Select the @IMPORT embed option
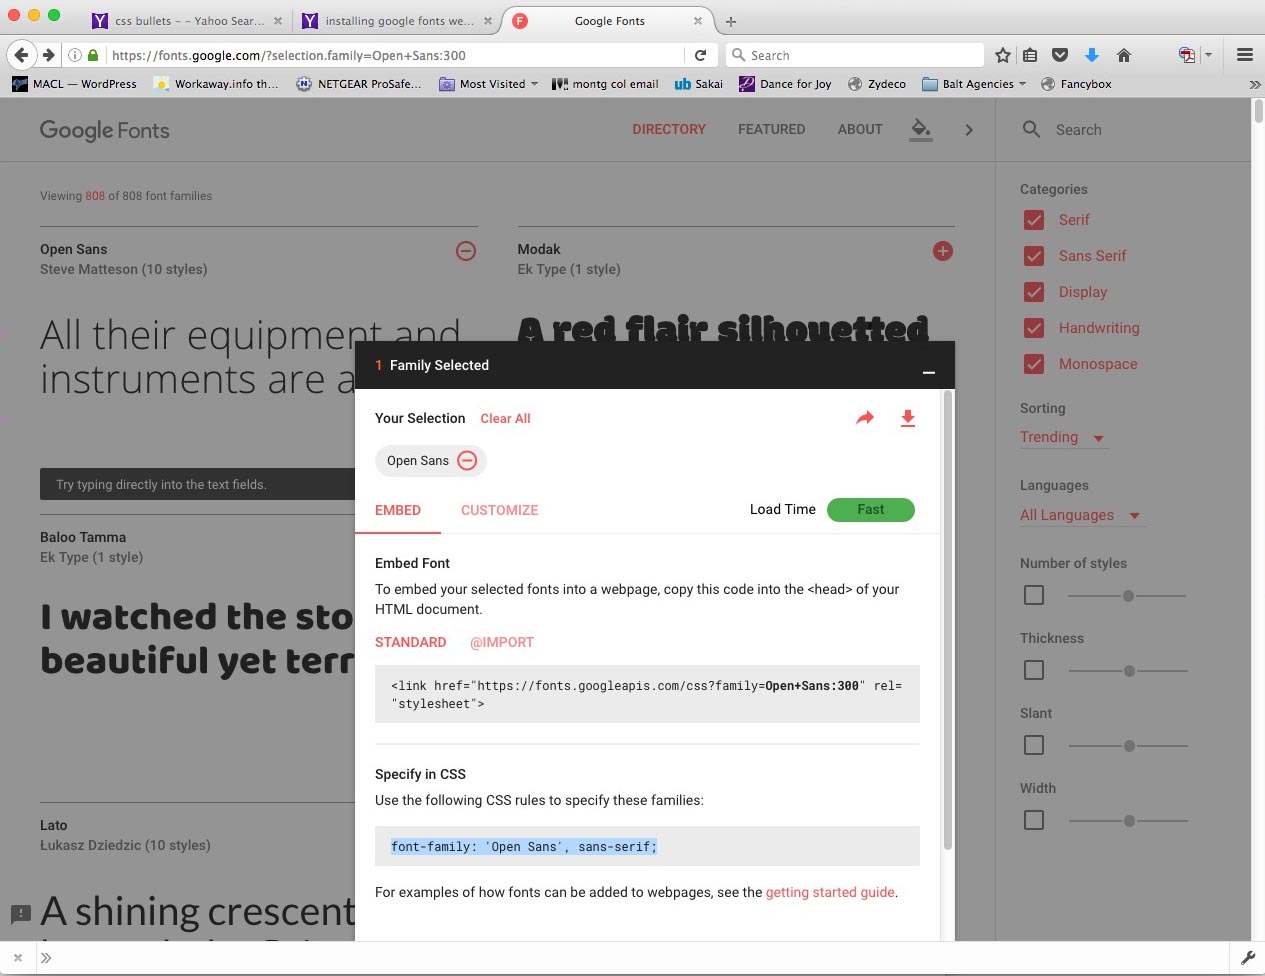 click(502, 642)
